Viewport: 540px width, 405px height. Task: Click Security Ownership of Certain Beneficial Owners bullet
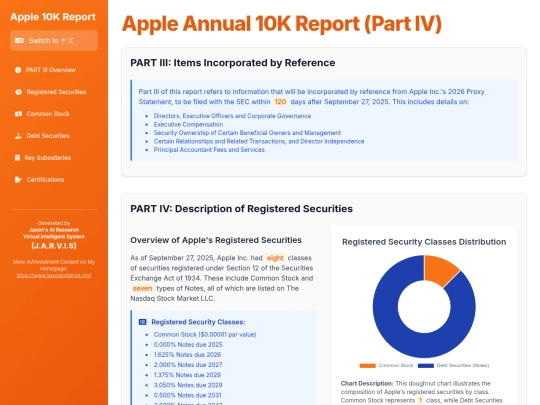pos(247,133)
